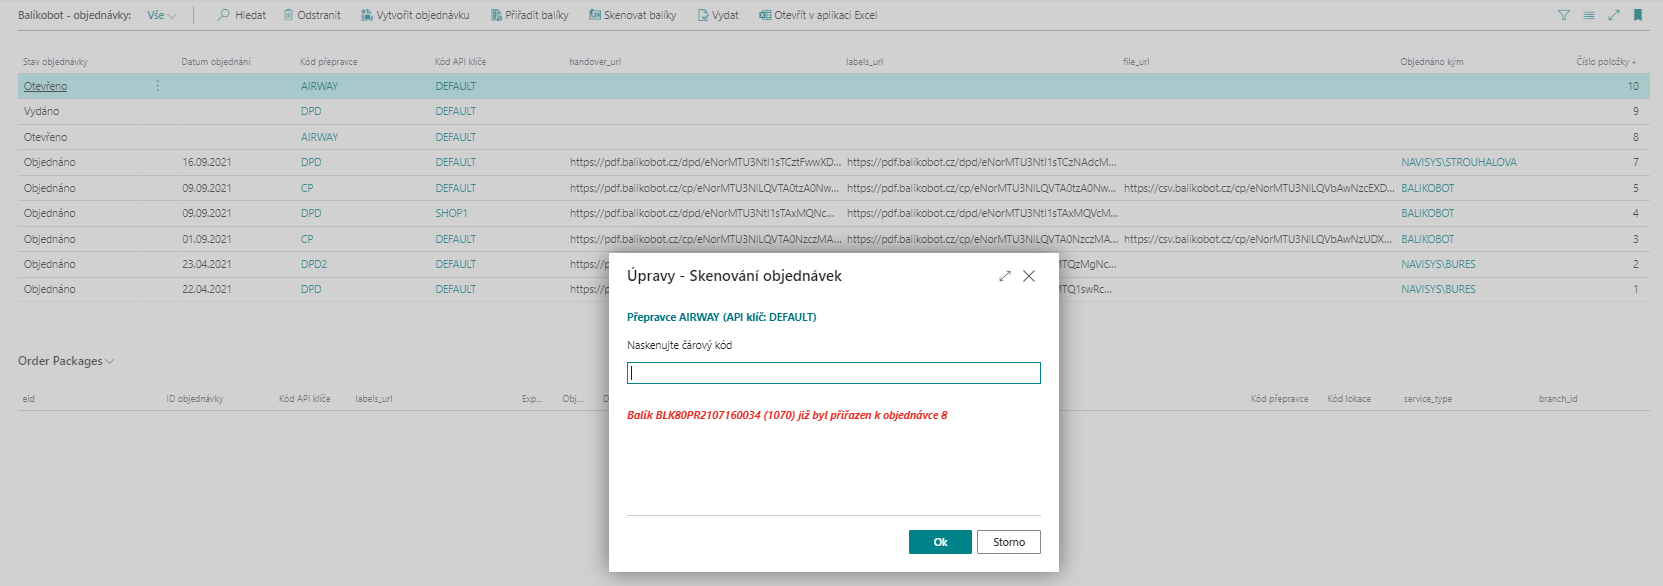Screen dimensions: 1663x586
Task: Click the branch_id column header
Action: [1558, 399]
